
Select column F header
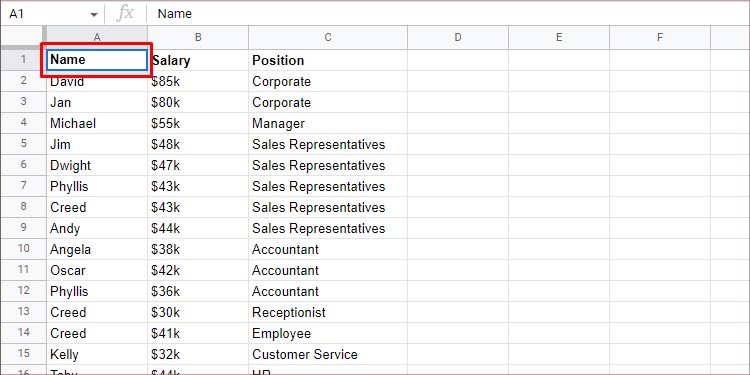point(660,37)
